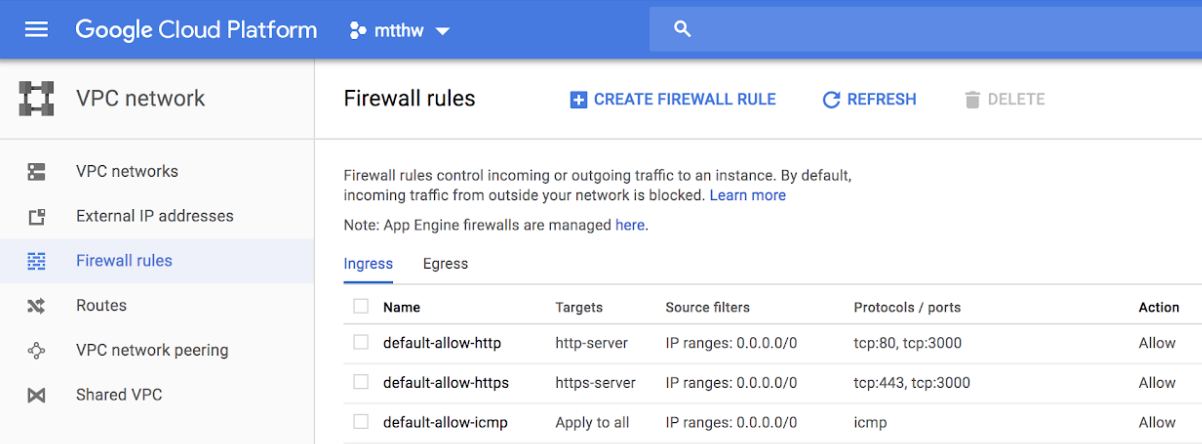Image resolution: width=1202 pixels, height=444 pixels.
Task: Click the search magnifier icon
Action: click(x=683, y=30)
